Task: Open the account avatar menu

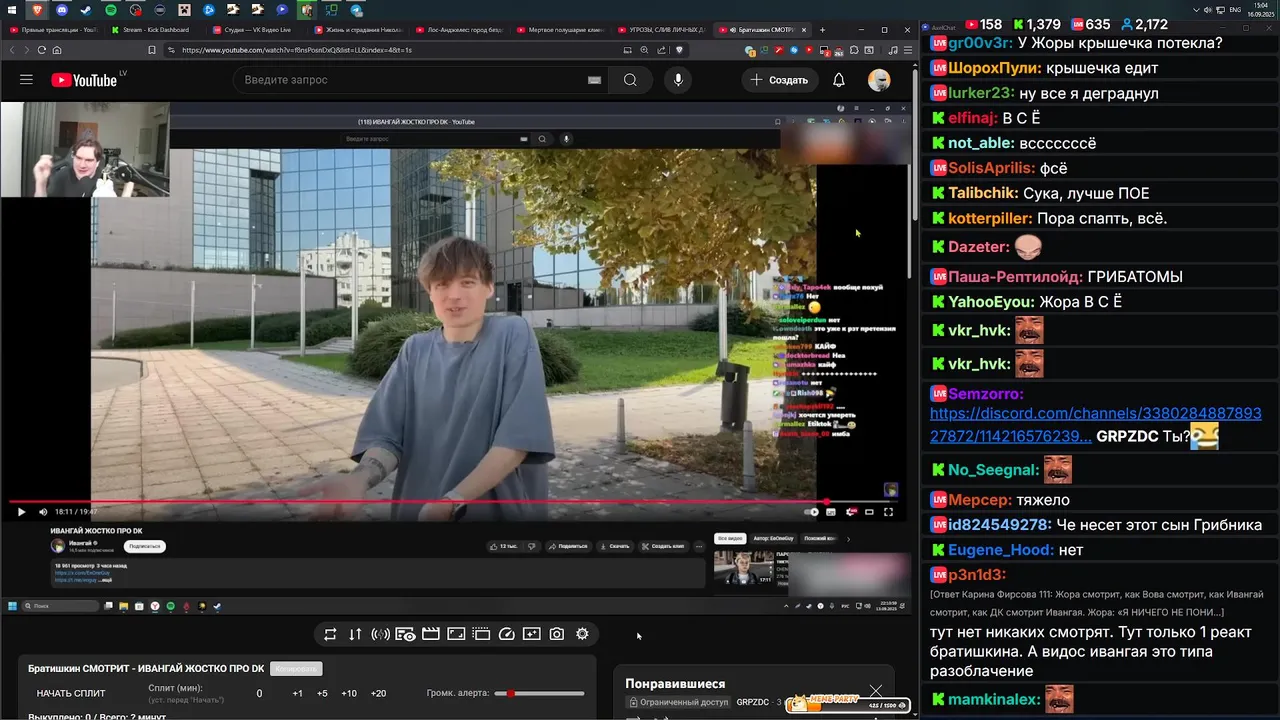Action: pyautogui.click(x=879, y=80)
